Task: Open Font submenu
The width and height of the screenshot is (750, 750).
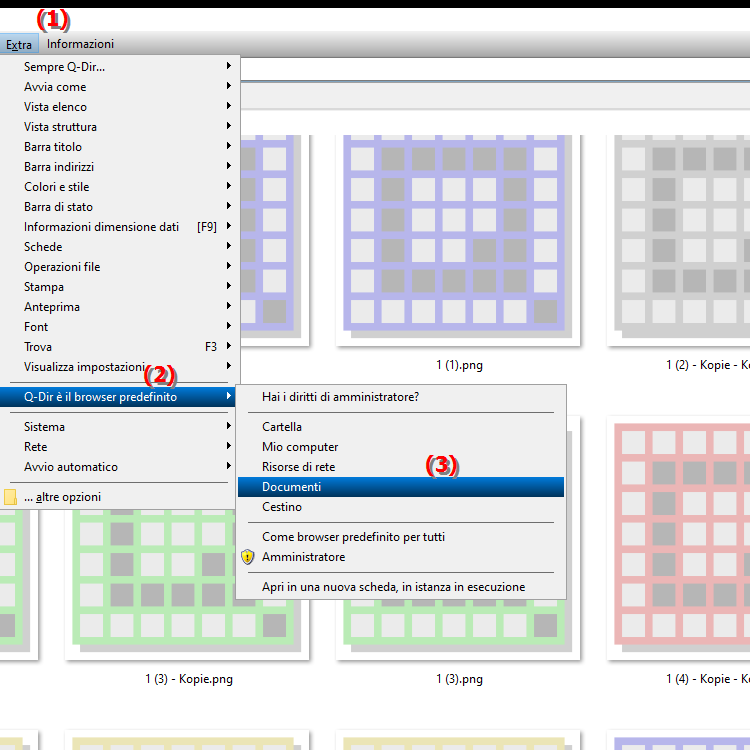Action: tap(119, 327)
